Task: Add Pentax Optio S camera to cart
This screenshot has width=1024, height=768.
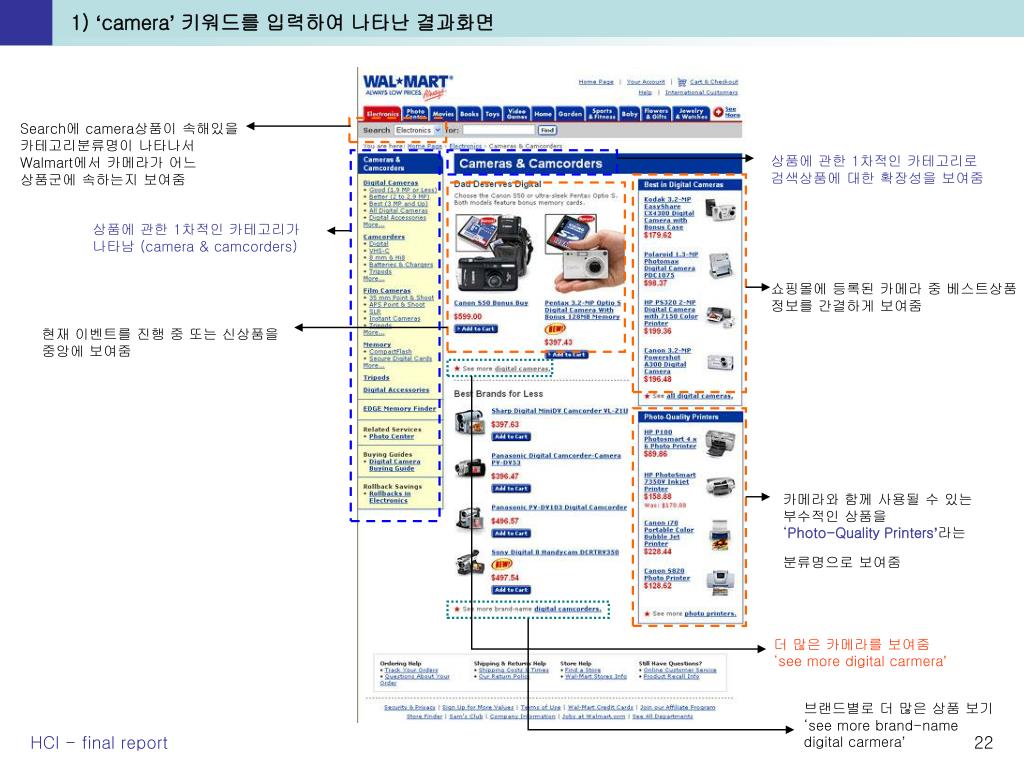Action: pos(566,355)
